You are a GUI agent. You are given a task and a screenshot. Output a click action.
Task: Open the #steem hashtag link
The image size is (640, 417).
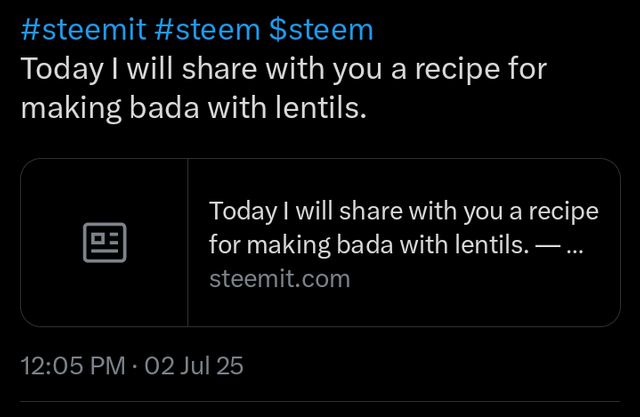[x=207, y=29]
